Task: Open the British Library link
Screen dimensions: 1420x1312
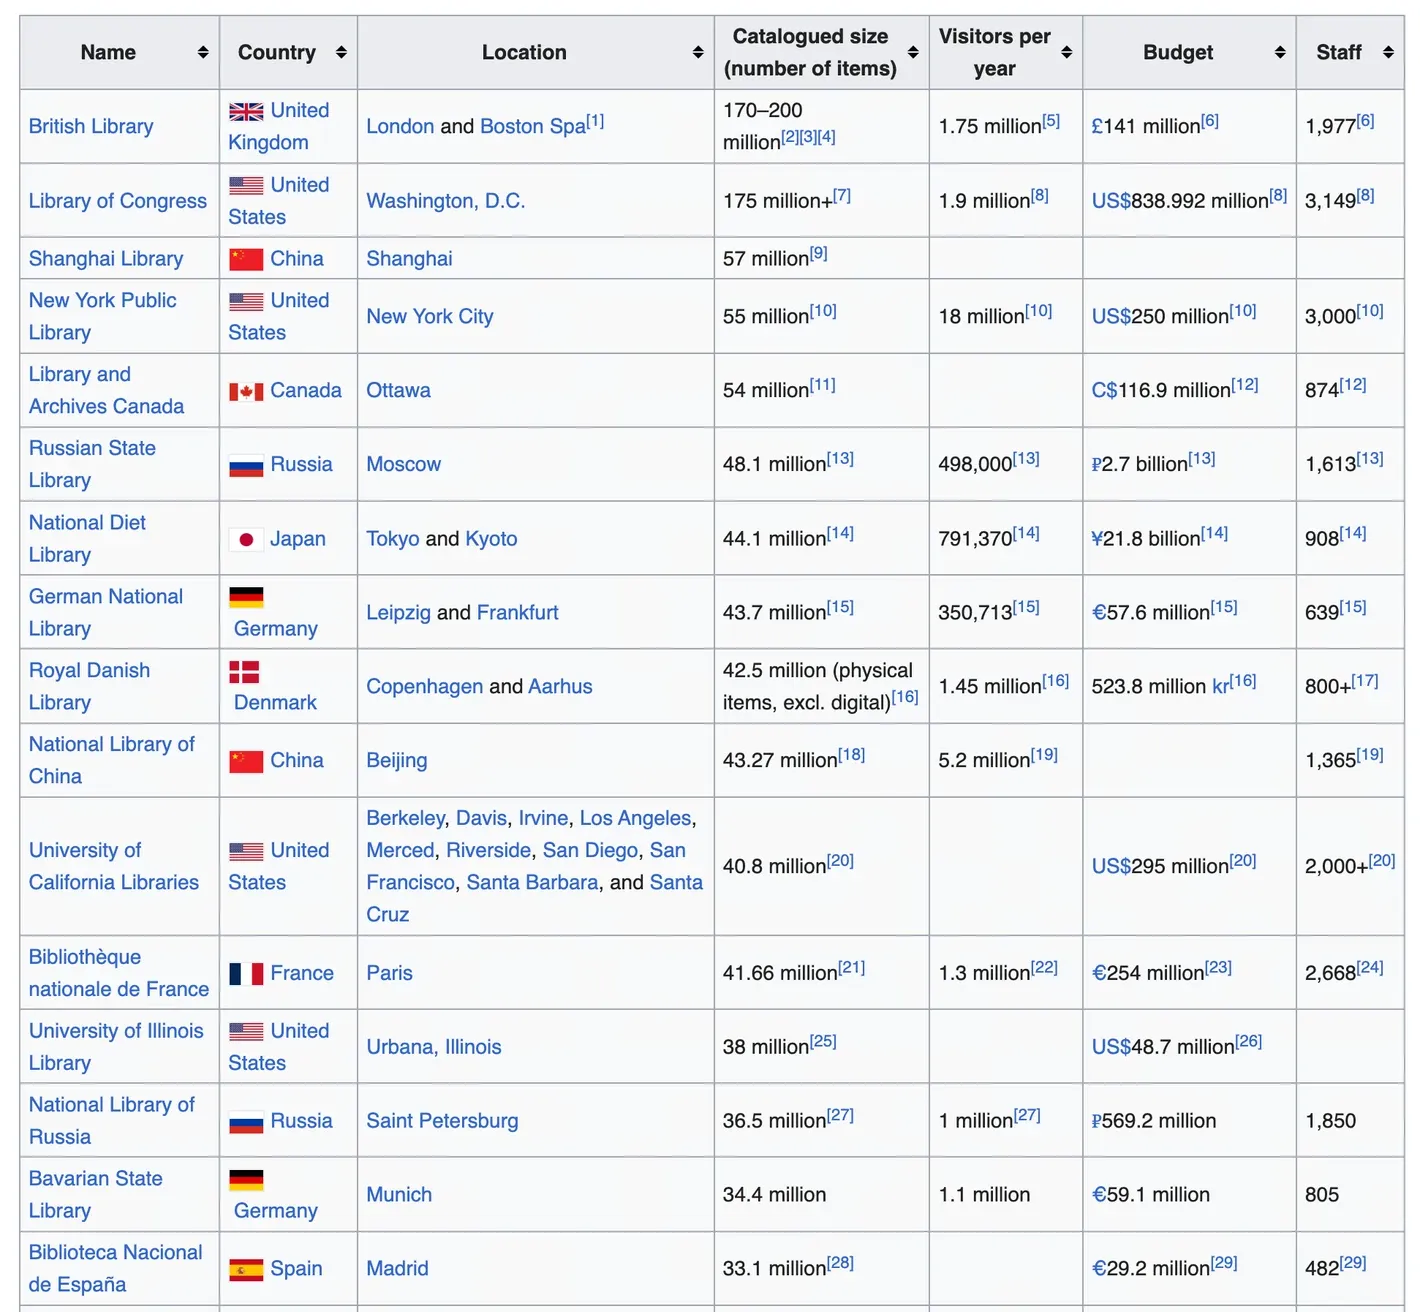Action: [91, 127]
